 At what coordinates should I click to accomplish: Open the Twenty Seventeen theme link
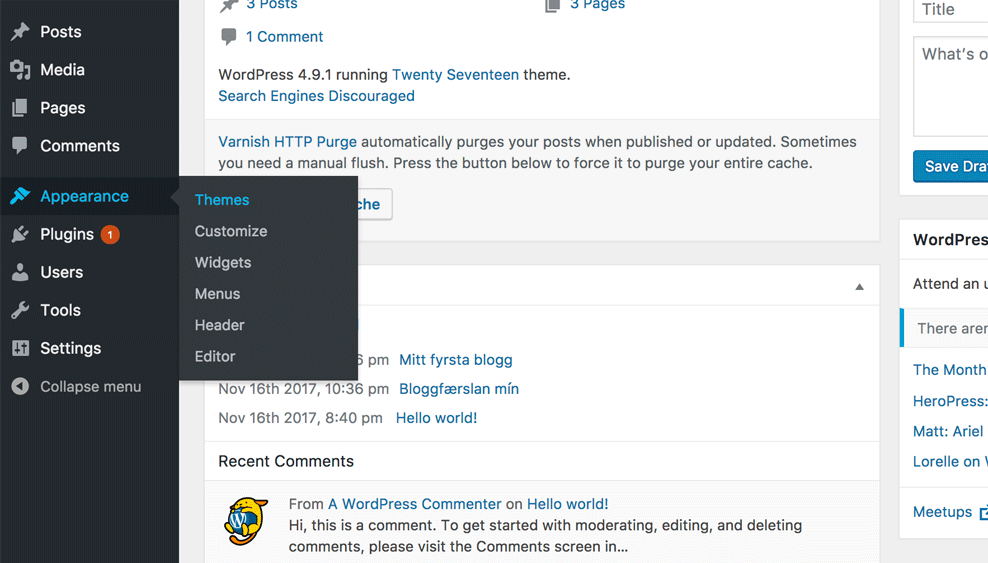pyautogui.click(x=456, y=74)
